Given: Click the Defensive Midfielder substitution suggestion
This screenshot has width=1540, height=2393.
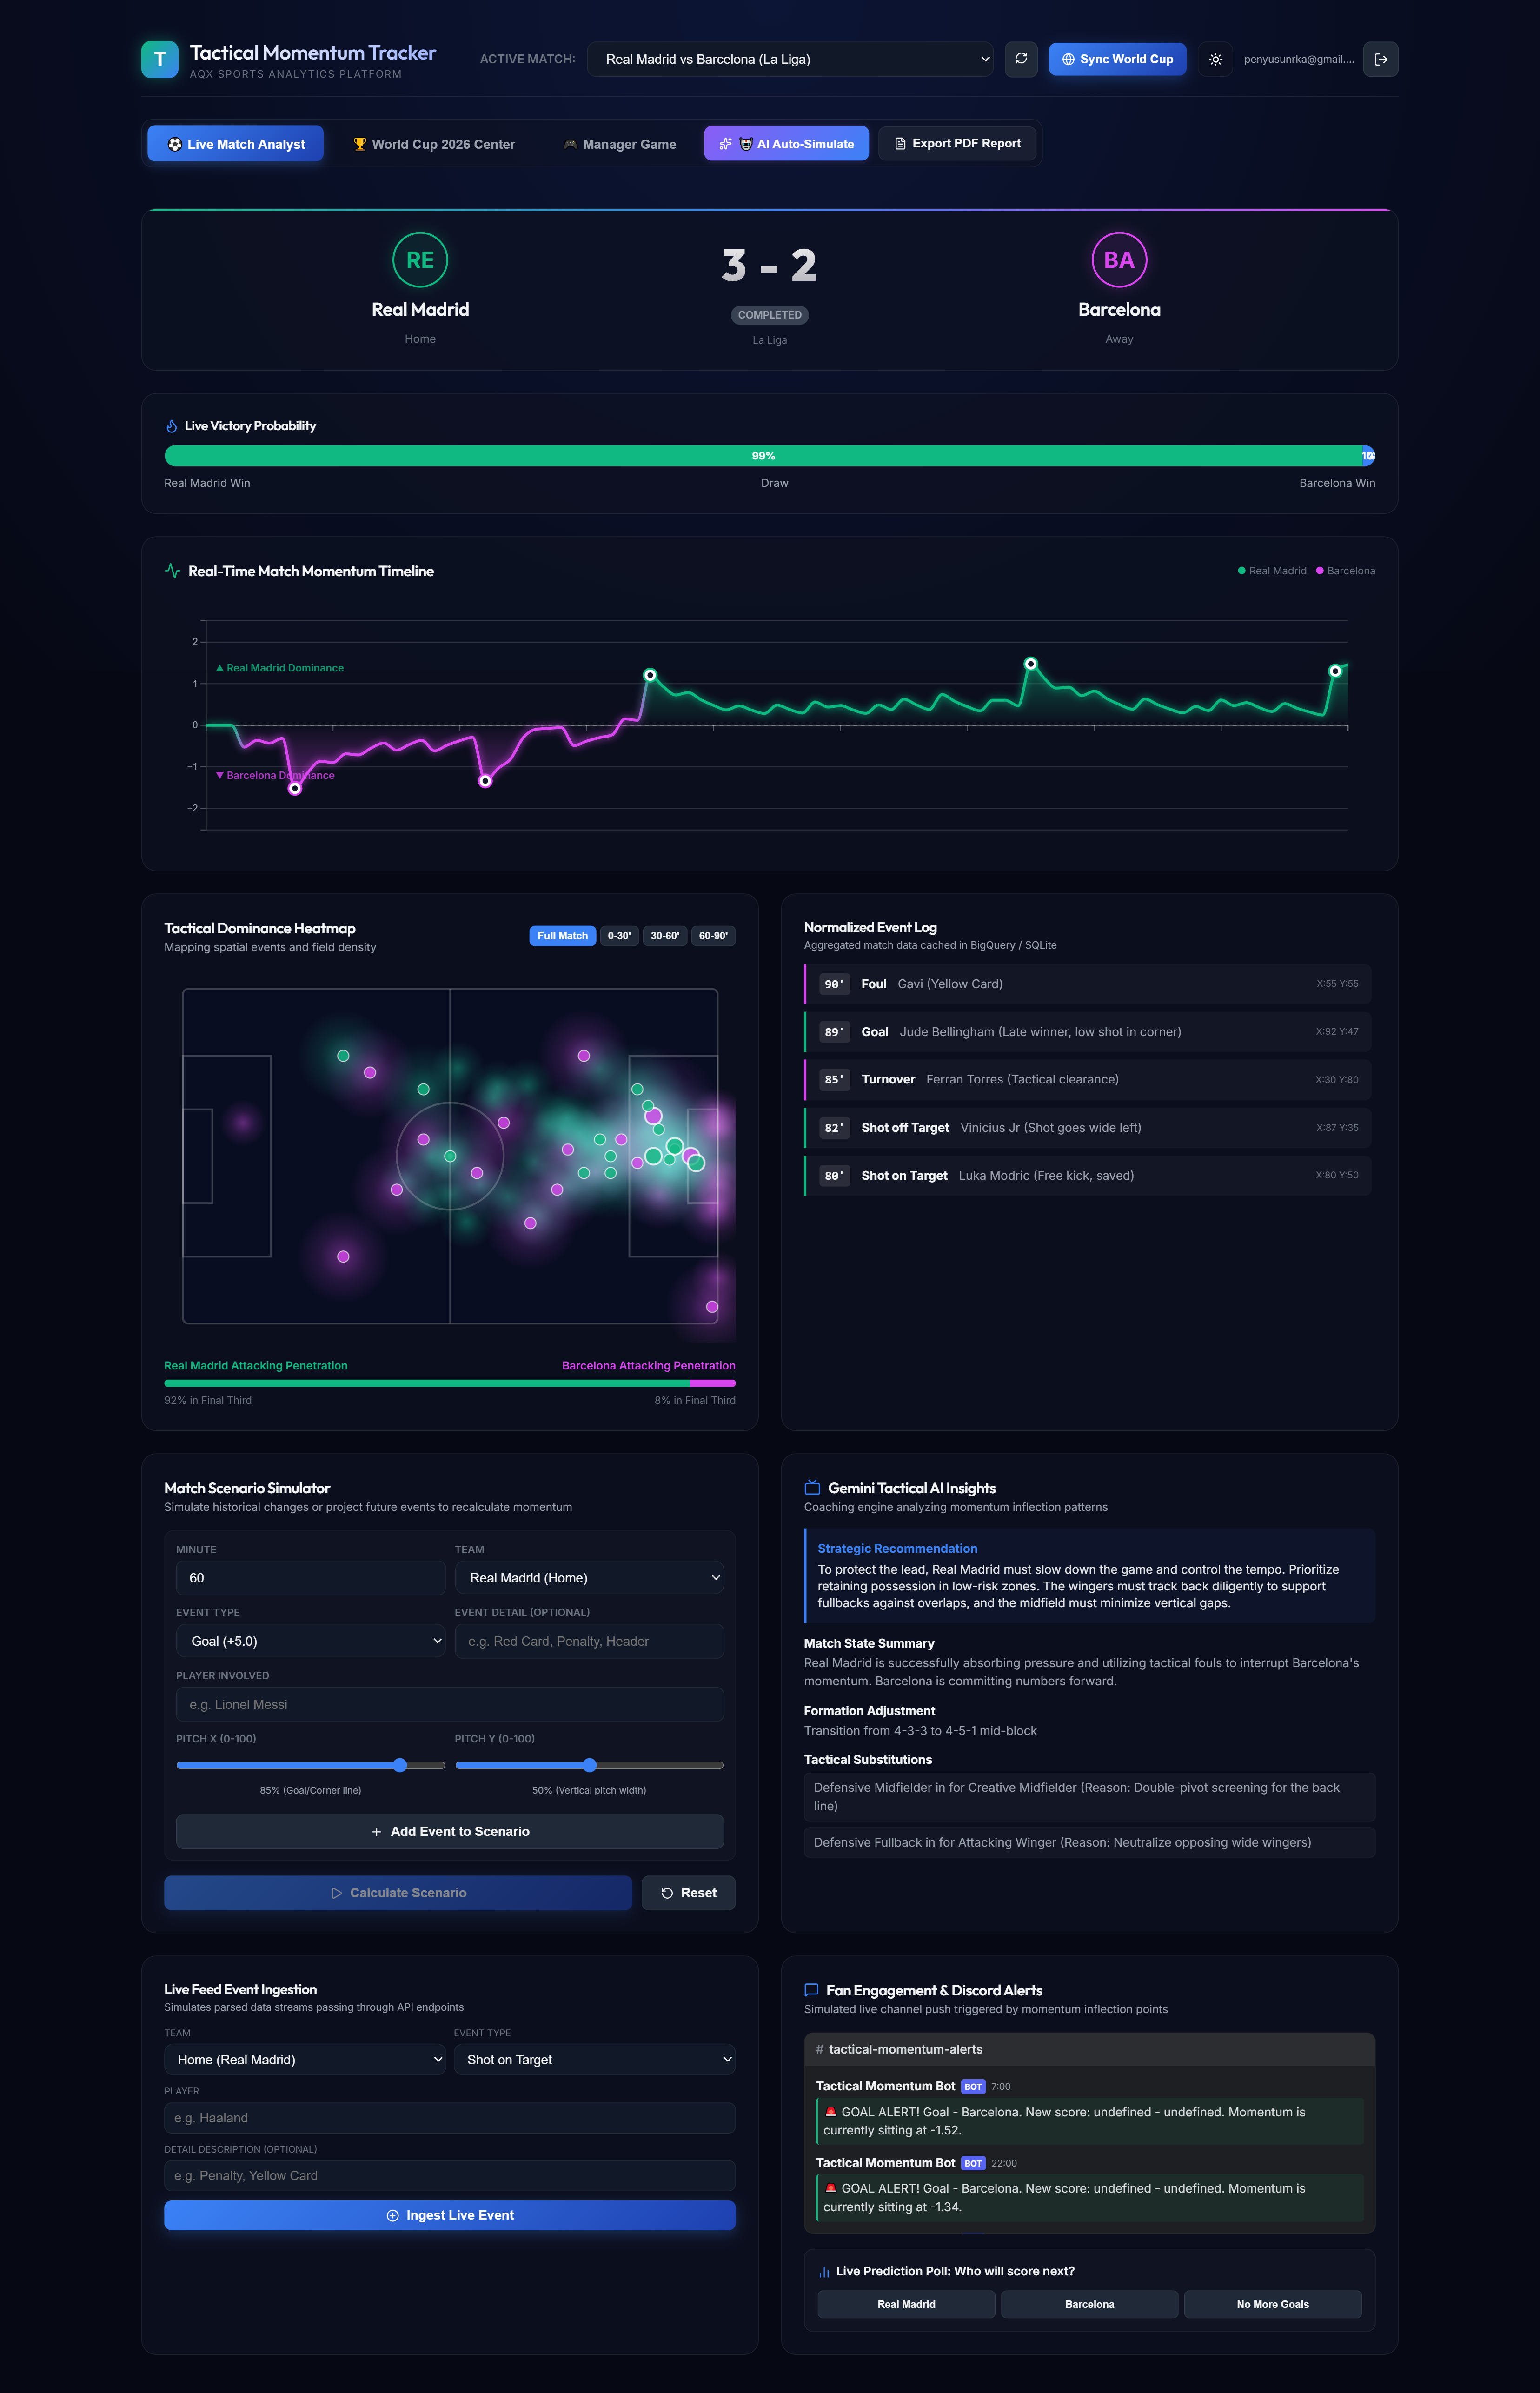Looking at the screenshot, I should point(1090,1797).
